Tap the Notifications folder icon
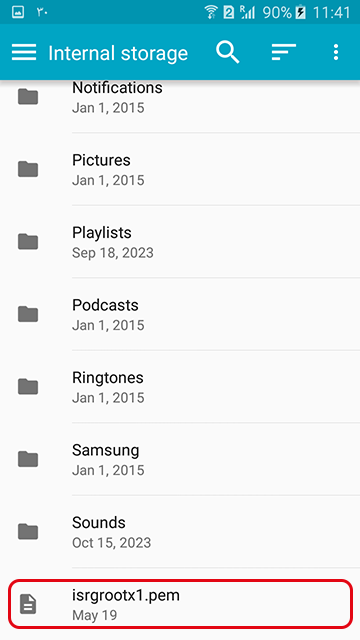The image size is (360, 640). pos(28,97)
